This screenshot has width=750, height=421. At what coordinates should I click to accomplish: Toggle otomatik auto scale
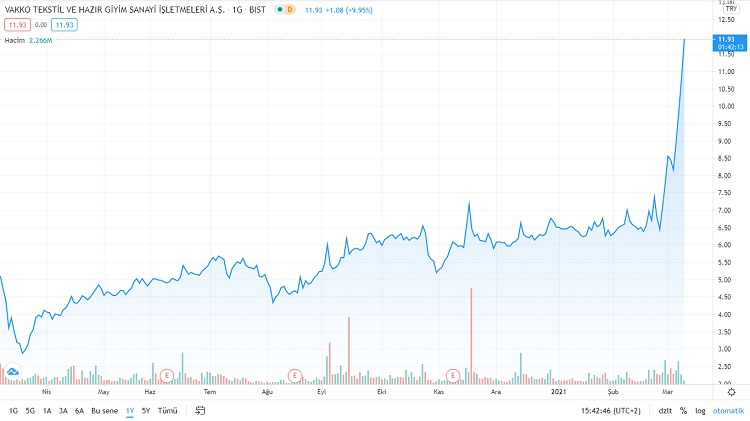pos(728,411)
